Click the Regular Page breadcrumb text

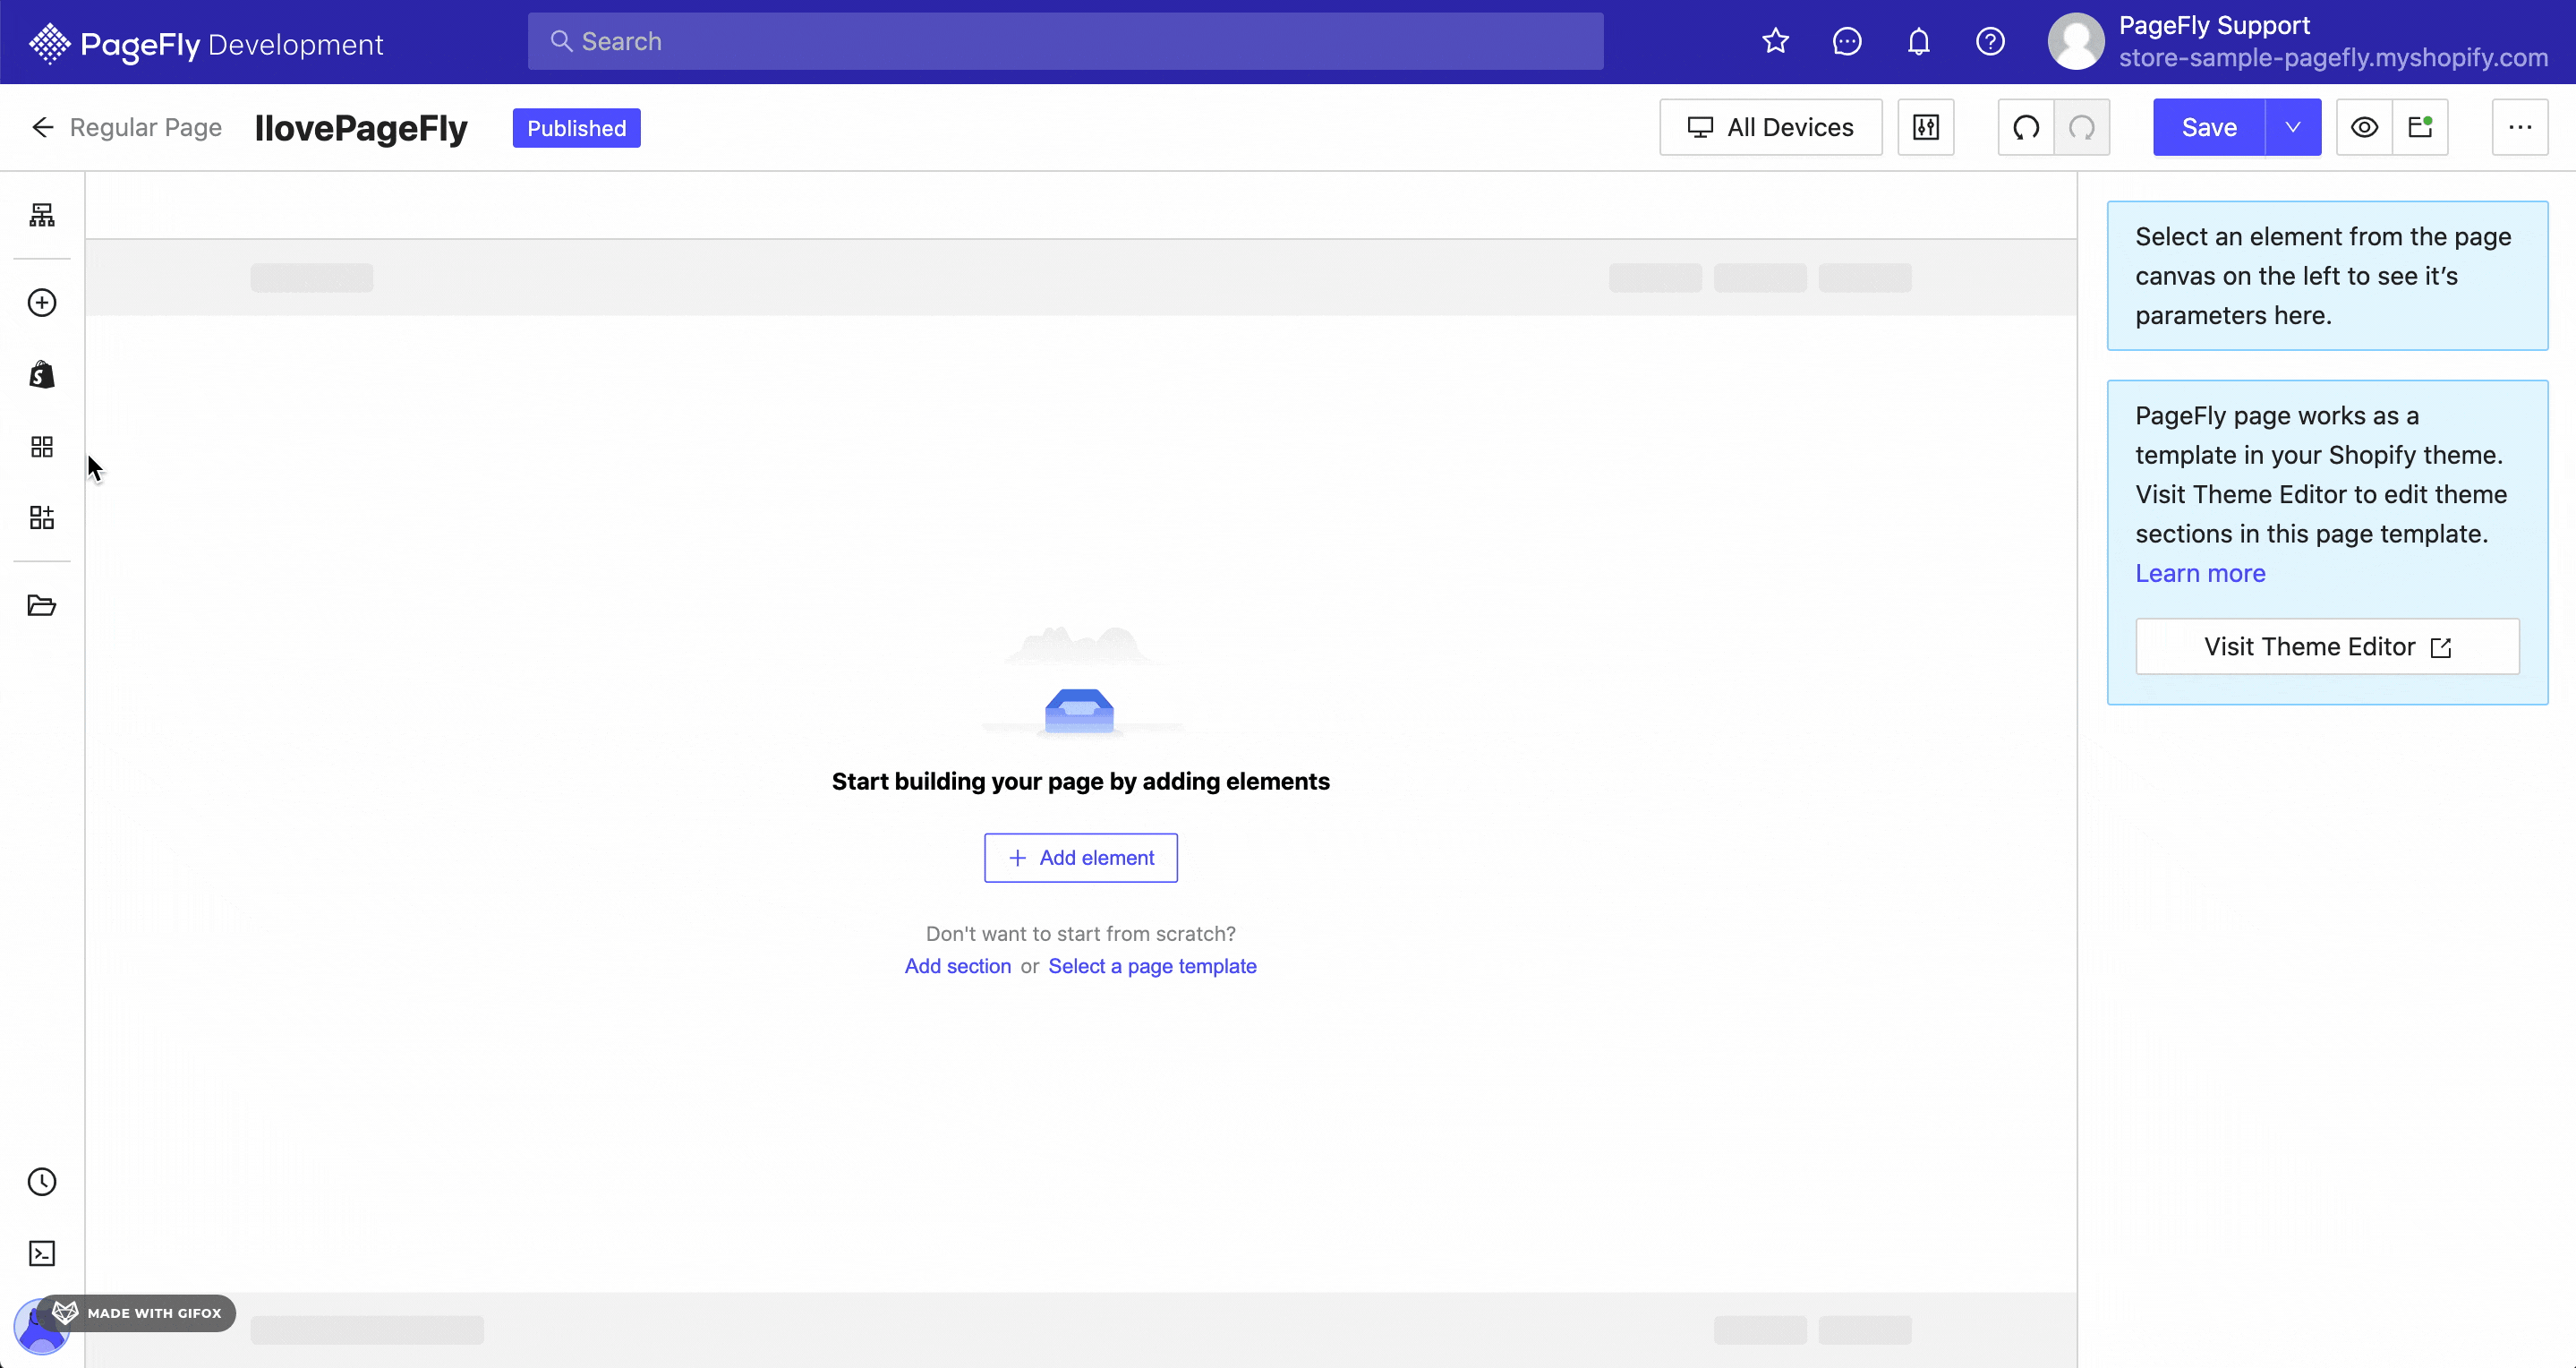pos(146,127)
